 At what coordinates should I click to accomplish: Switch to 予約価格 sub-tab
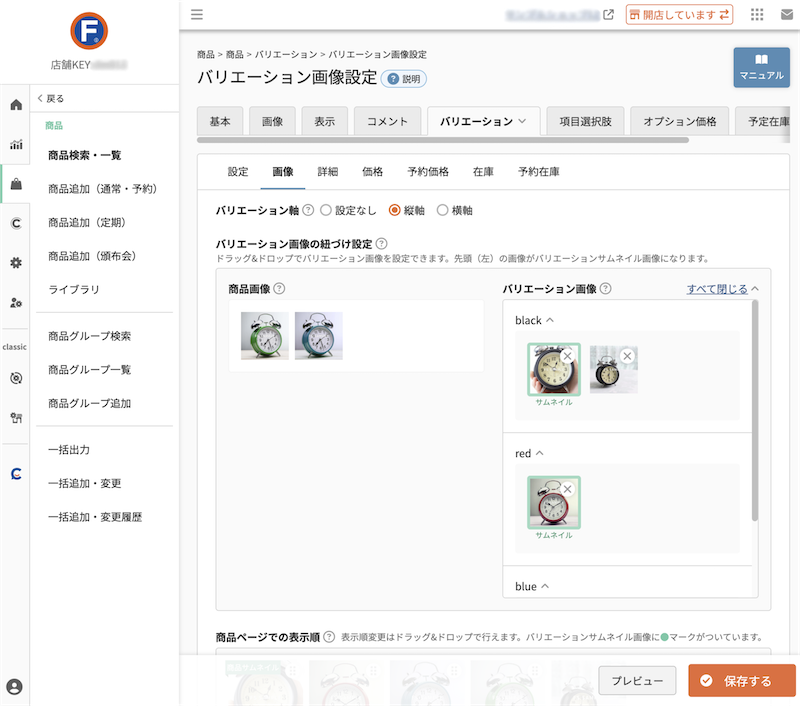428,172
